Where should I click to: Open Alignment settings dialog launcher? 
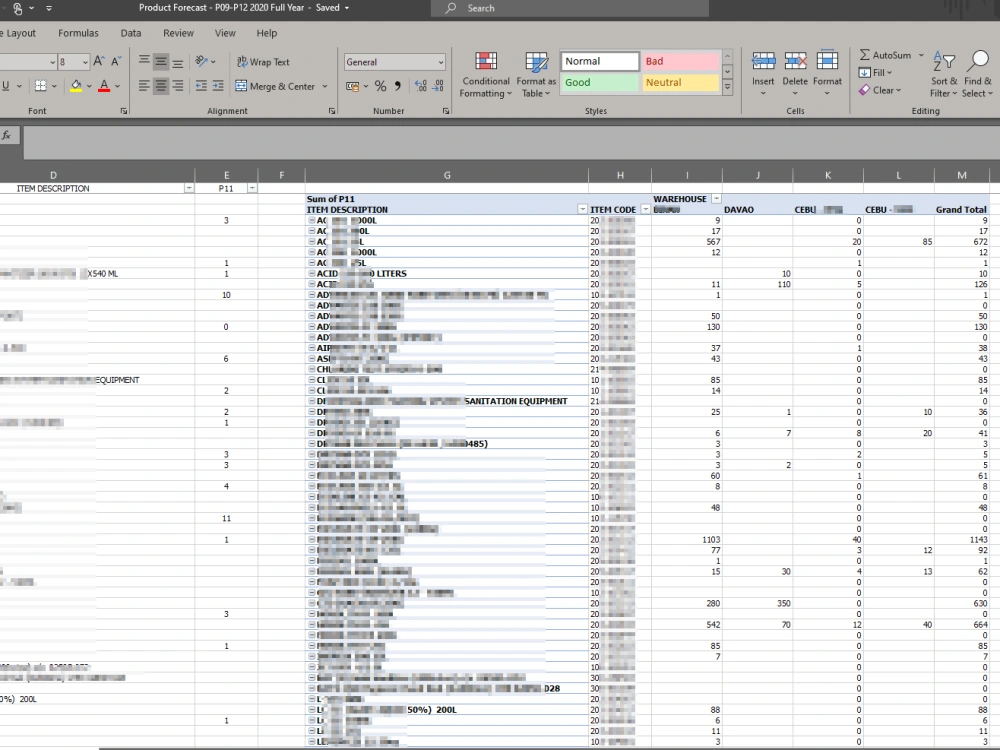click(332, 111)
